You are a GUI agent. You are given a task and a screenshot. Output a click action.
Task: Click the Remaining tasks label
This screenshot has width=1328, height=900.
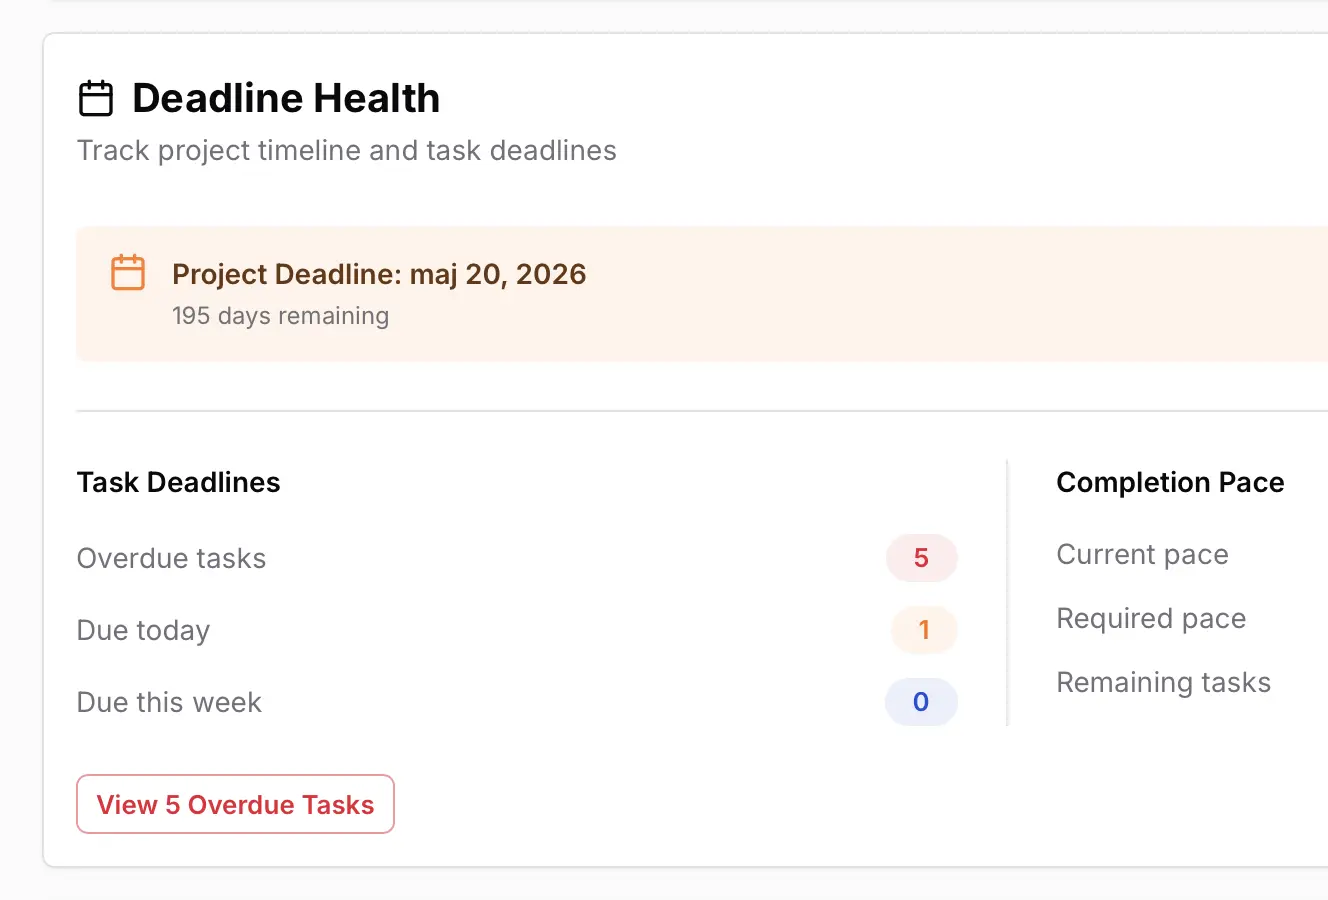pos(1163,682)
